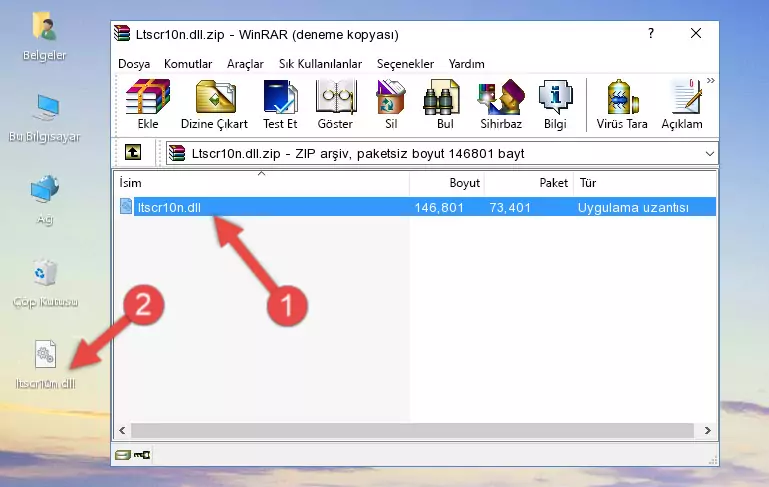This screenshot has width=769, height=487.
Task: Open the Dosya menu
Action: tap(134, 64)
